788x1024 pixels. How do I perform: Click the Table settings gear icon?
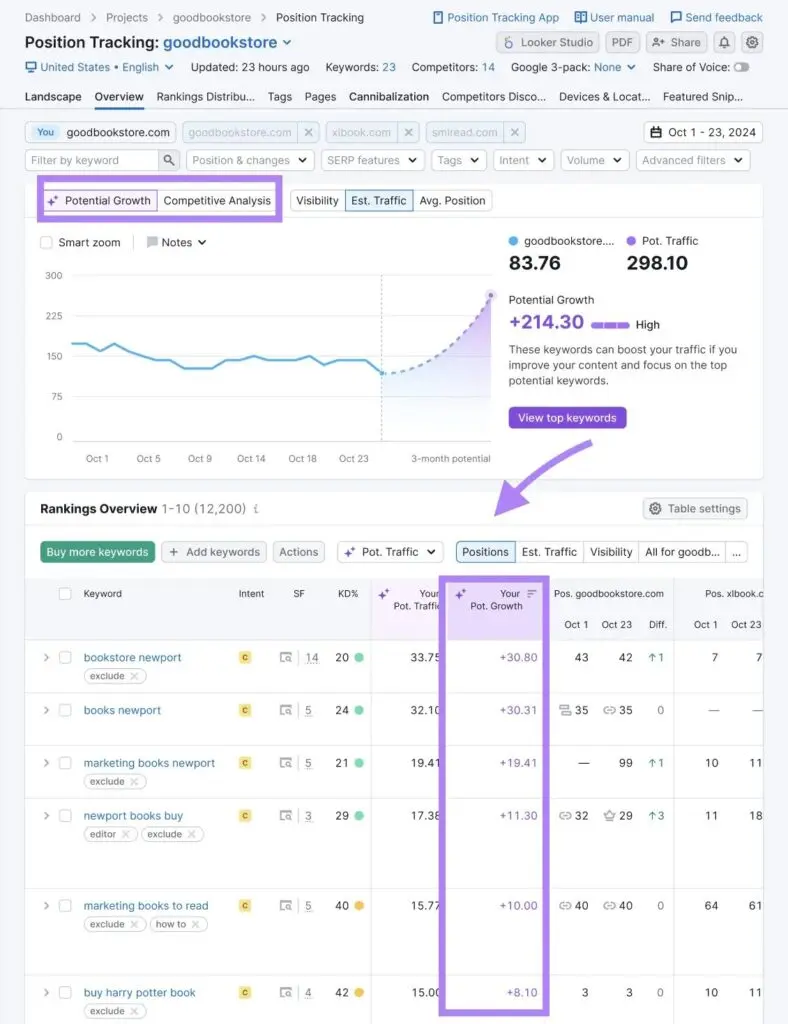pos(655,509)
